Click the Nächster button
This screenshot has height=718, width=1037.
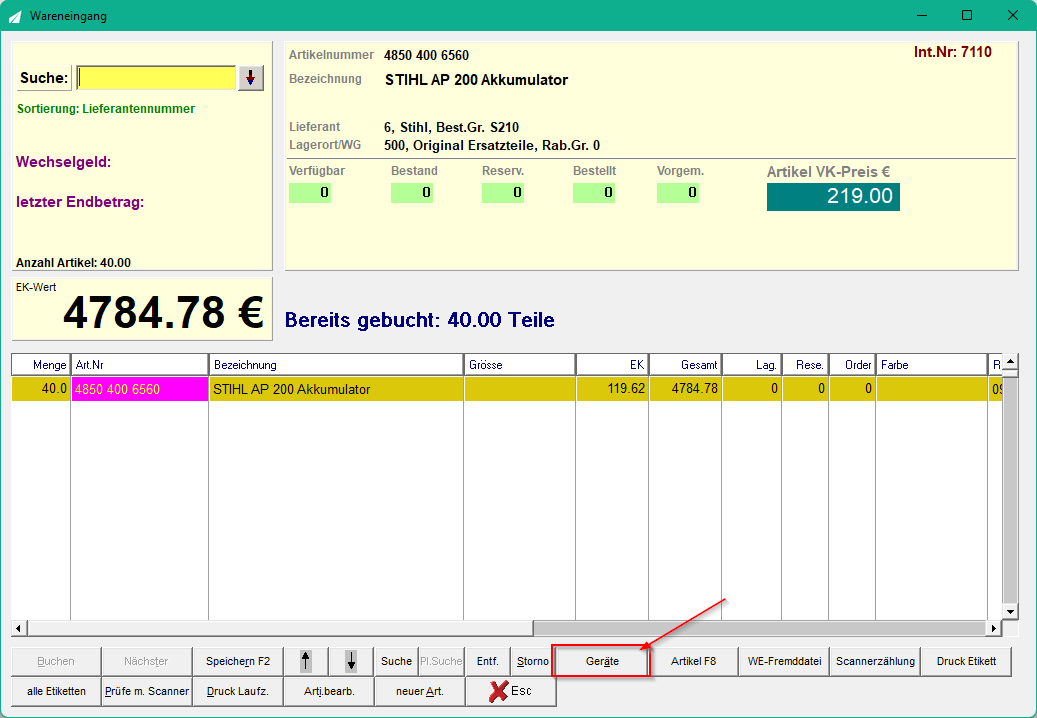(147, 661)
